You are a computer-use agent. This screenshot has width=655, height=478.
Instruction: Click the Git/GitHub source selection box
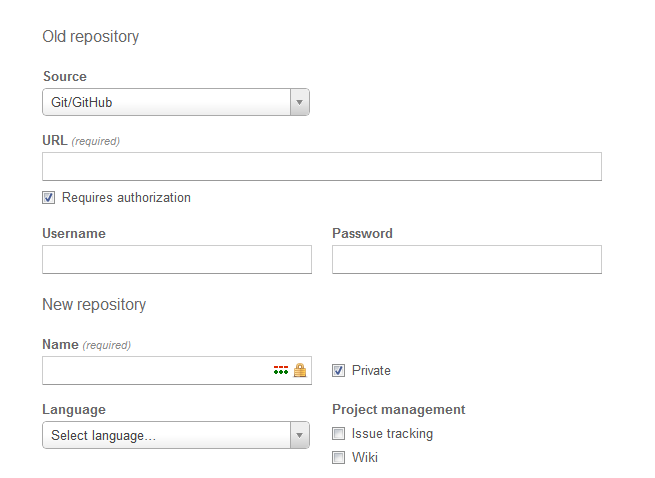coord(176,102)
